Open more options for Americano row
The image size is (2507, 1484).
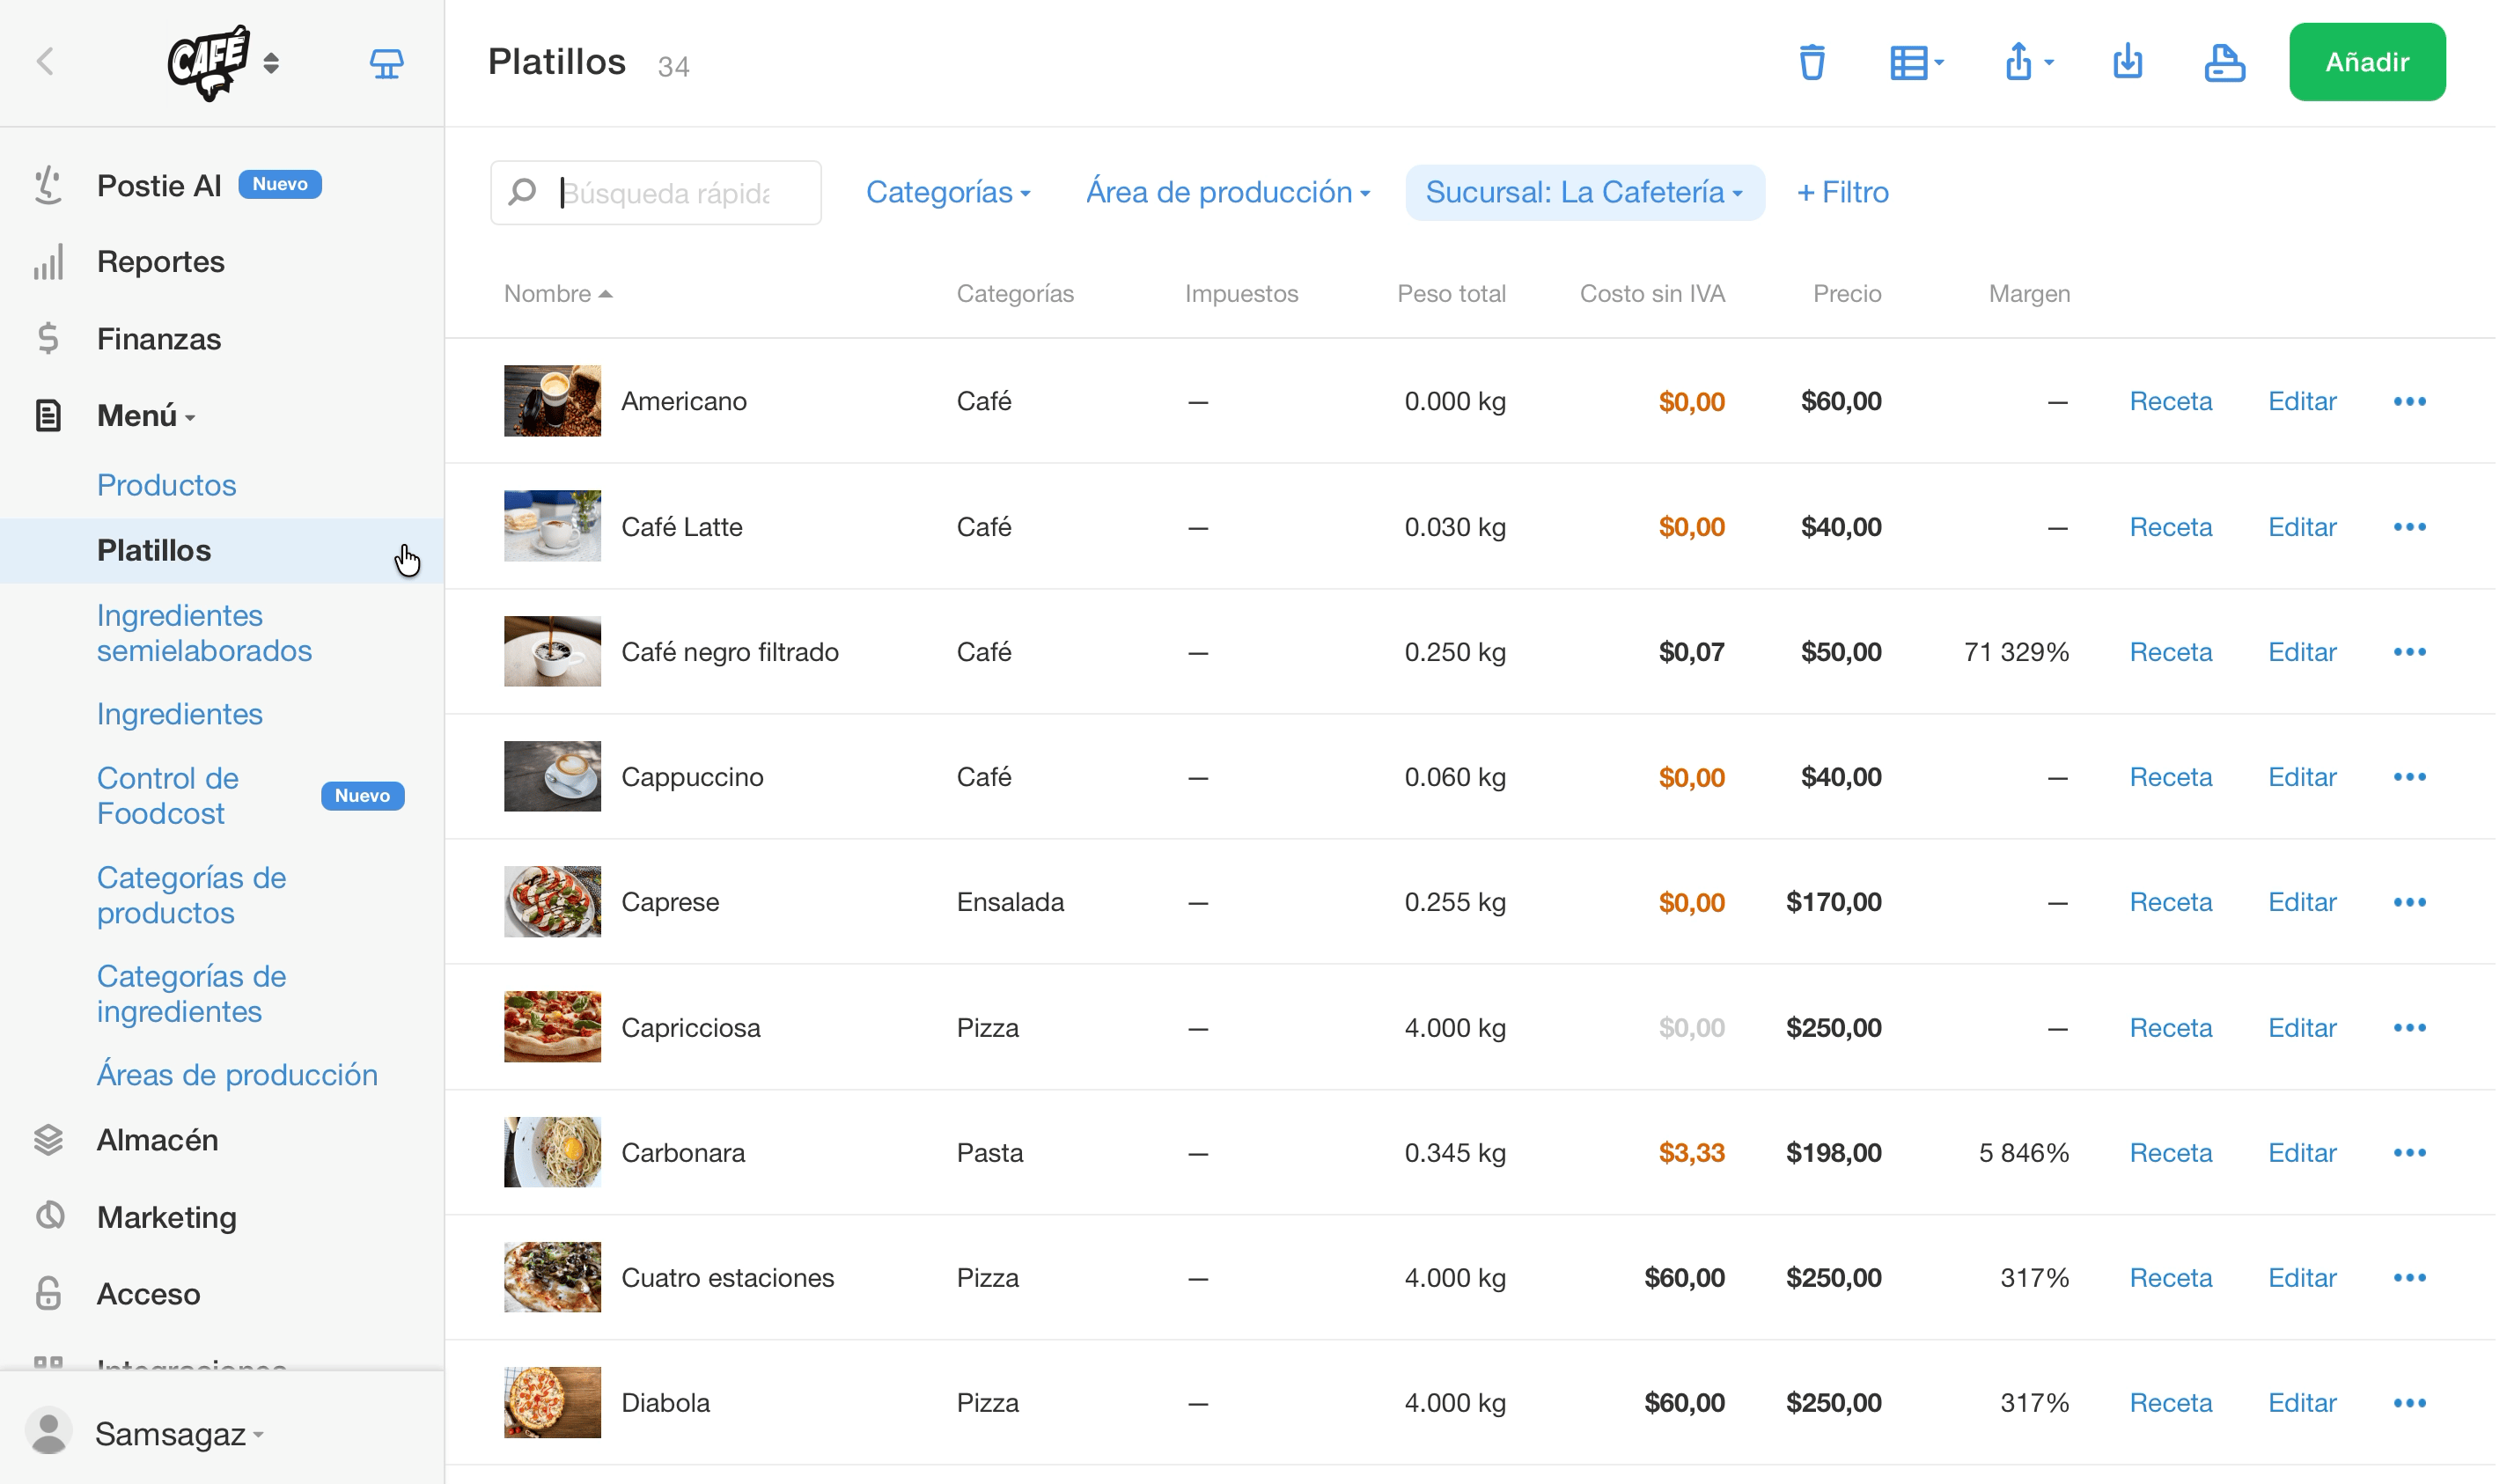[2409, 401]
